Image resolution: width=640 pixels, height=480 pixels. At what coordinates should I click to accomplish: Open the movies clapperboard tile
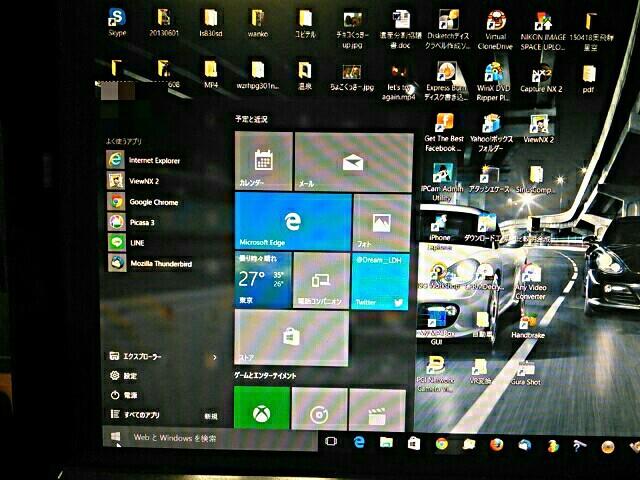point(377,410)
